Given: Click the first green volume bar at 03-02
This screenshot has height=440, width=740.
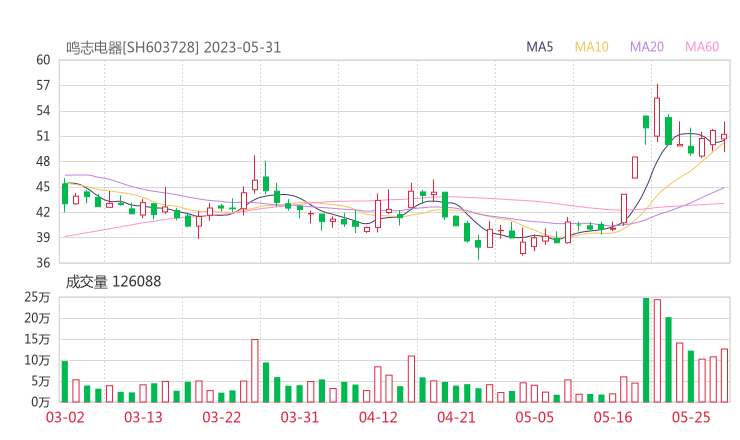Looking at the screenshot, I should 65,381.
